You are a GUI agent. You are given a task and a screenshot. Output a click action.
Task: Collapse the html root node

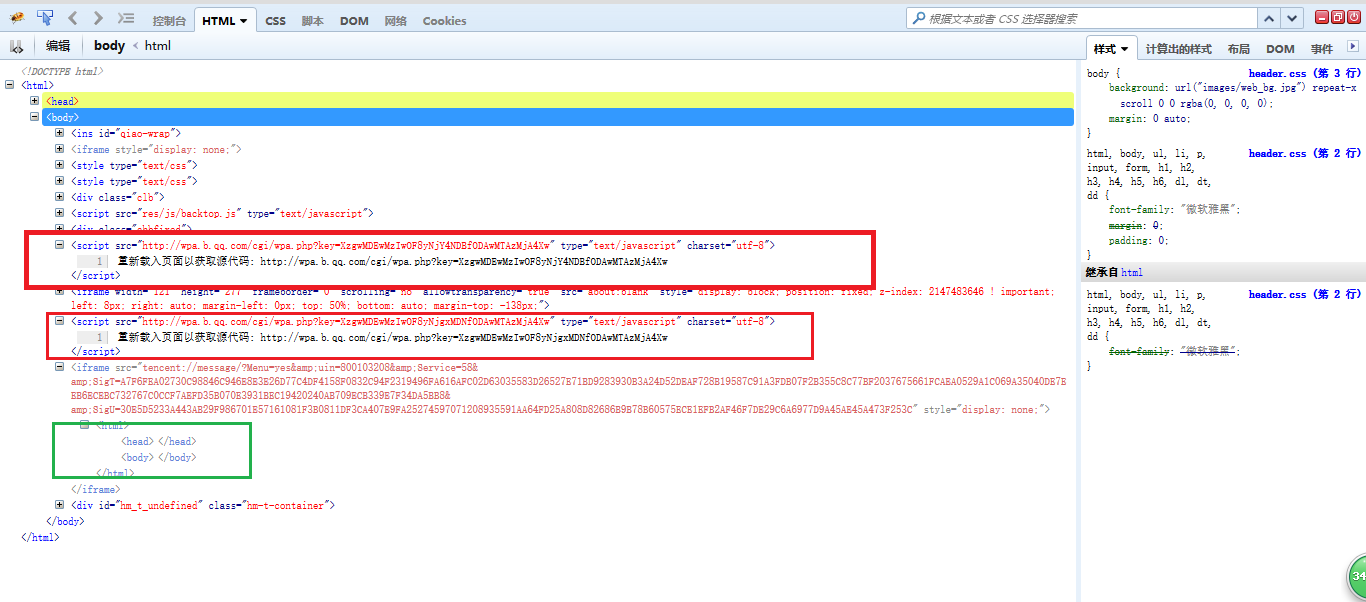(10, 85)
